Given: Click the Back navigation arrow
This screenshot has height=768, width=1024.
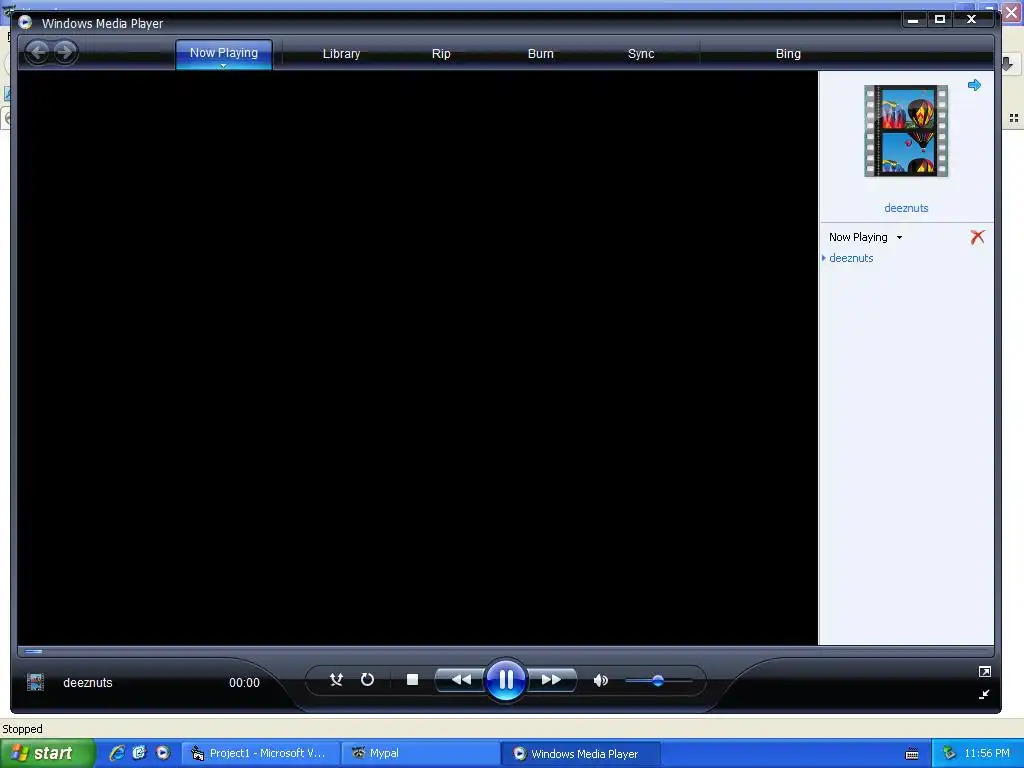Looking at the screenshot, I should pyautogui.click(x=38, y=52).
